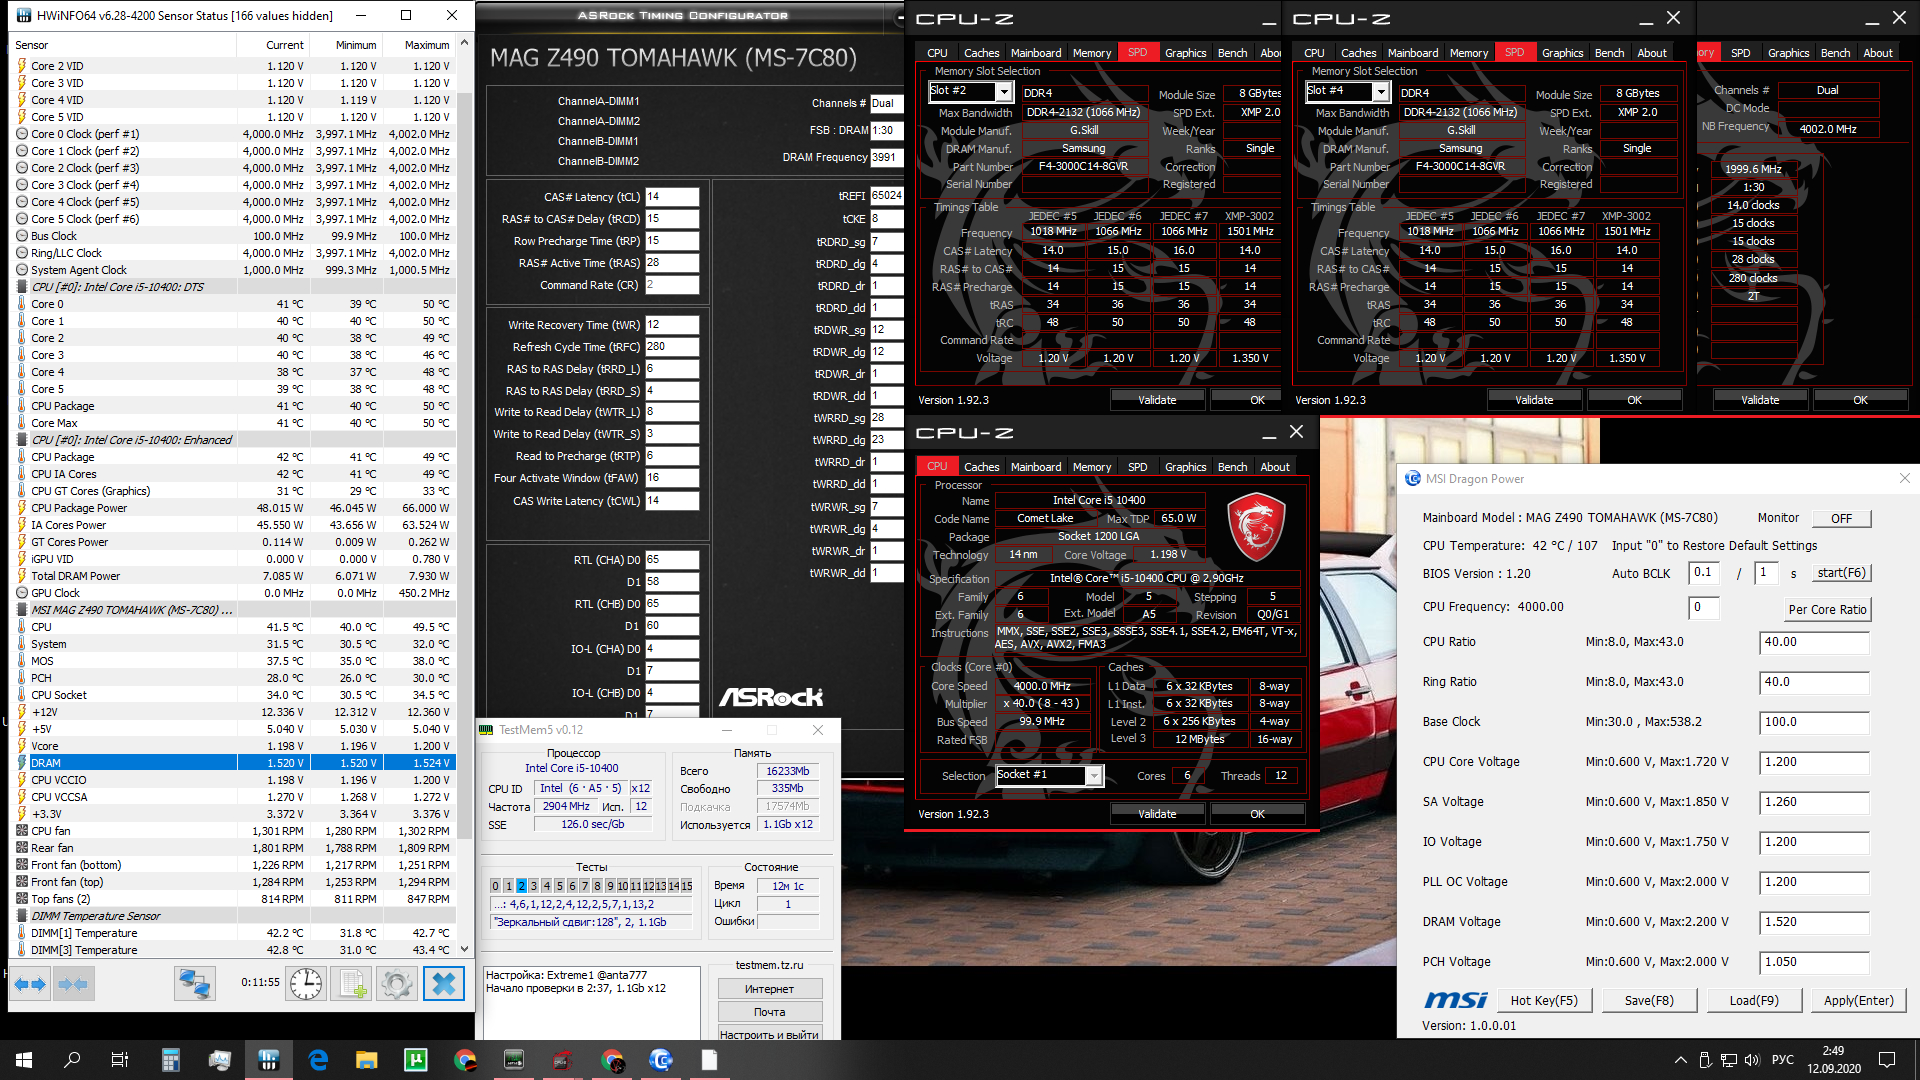The image size is (1920, 1080).
Task: Open HWiNFO sensor settings gear icon
Action: tap(397, 984)
